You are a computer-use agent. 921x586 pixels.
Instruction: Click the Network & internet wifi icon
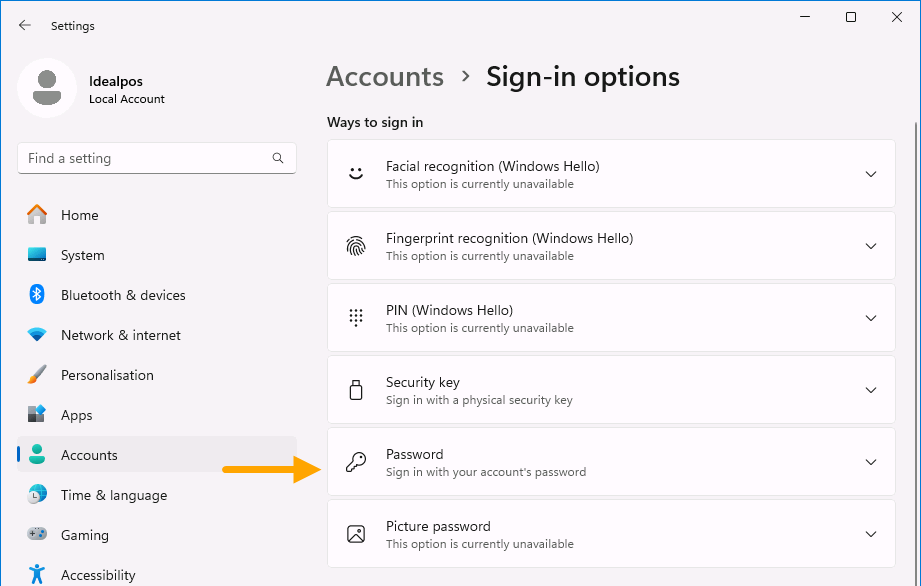37,335
